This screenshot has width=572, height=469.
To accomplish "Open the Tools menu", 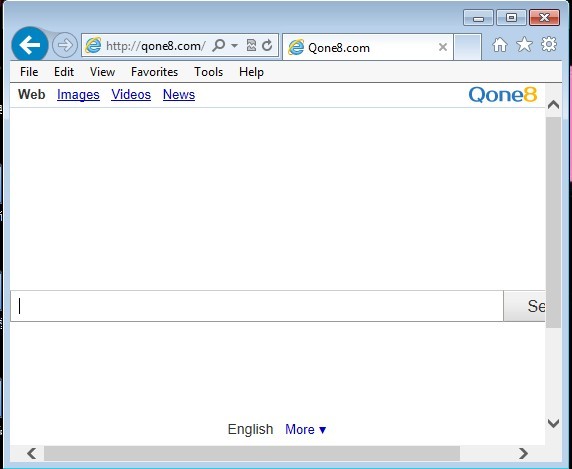I will [x=208, y=72].
